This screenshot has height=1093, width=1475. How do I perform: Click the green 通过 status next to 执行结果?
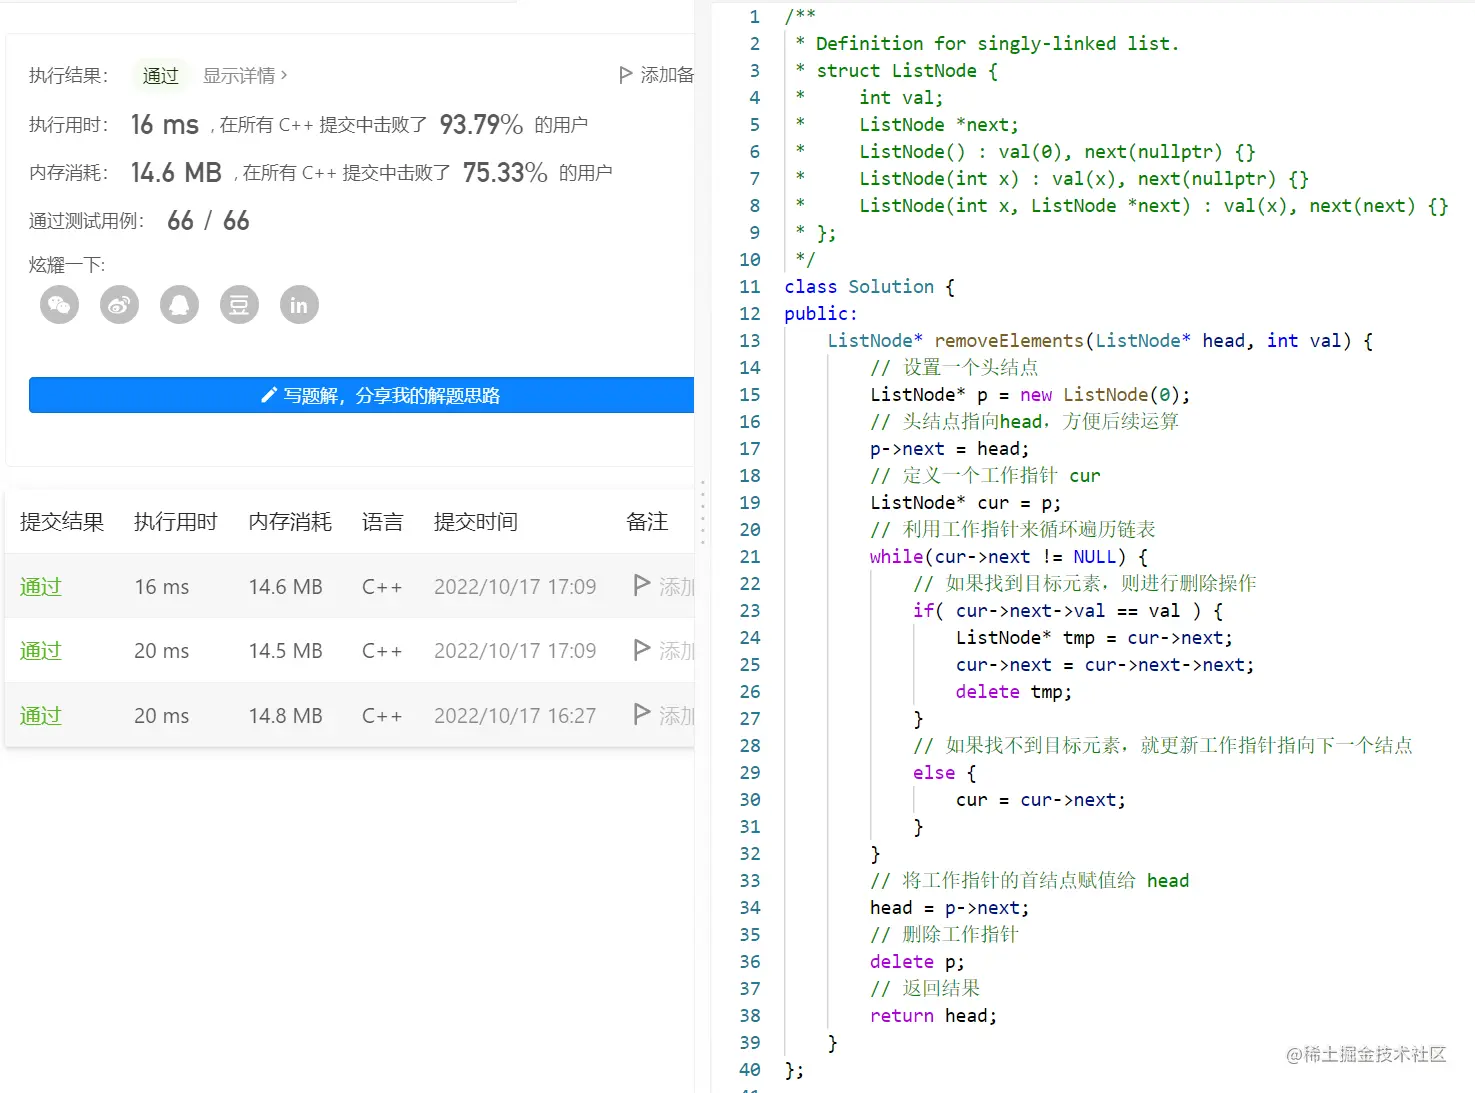click(x=160, y=75)
